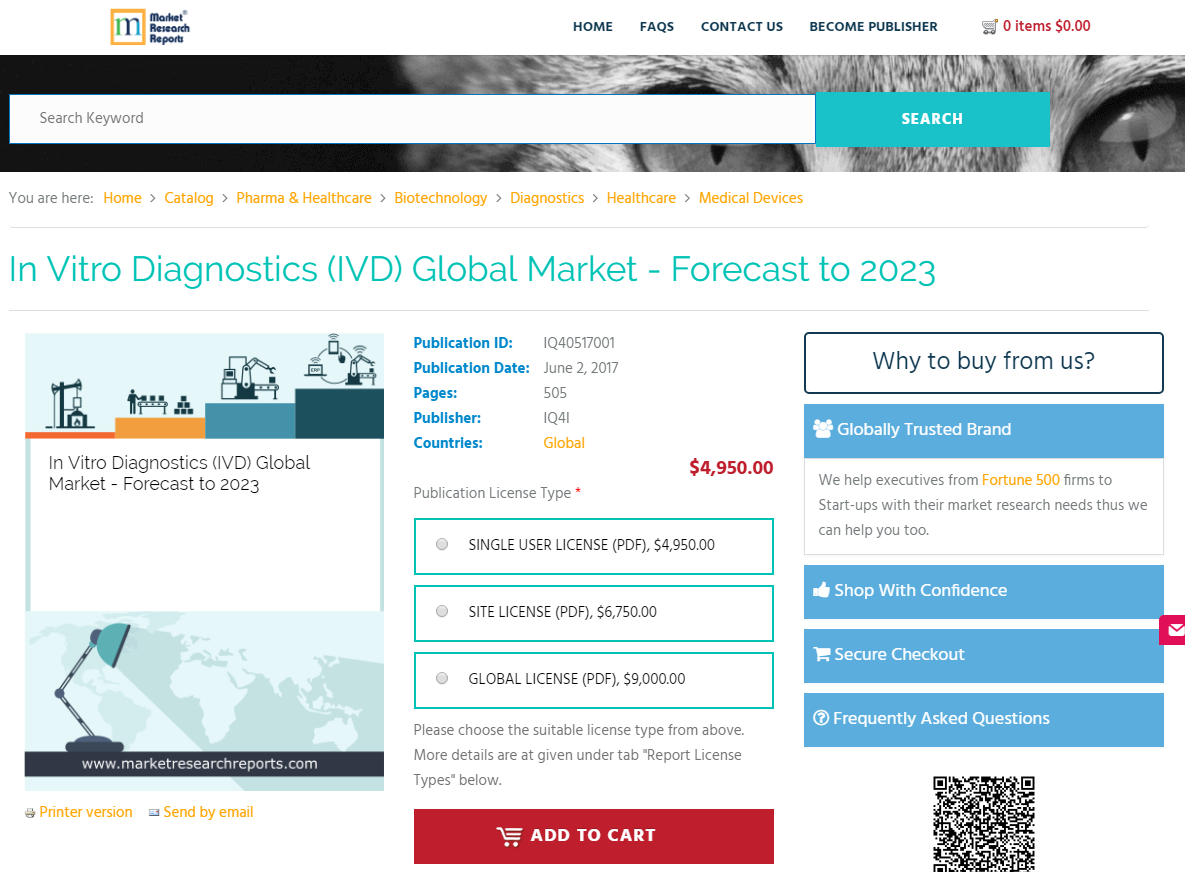
Task: Click the thumbs-up icon on Shop With Confidence
Action: pos(822,590)
